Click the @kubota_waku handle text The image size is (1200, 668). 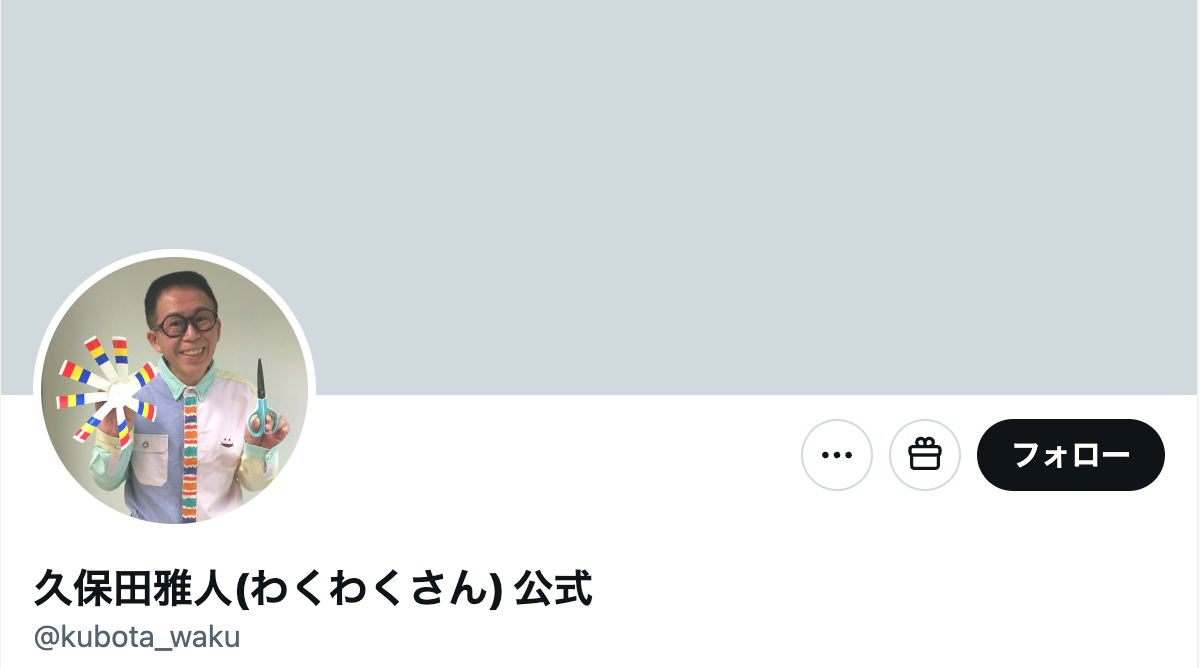137,637
